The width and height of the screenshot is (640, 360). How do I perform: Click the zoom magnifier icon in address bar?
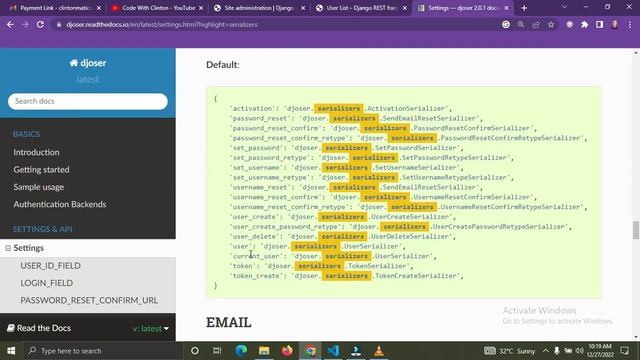click(x=521, y=24)
